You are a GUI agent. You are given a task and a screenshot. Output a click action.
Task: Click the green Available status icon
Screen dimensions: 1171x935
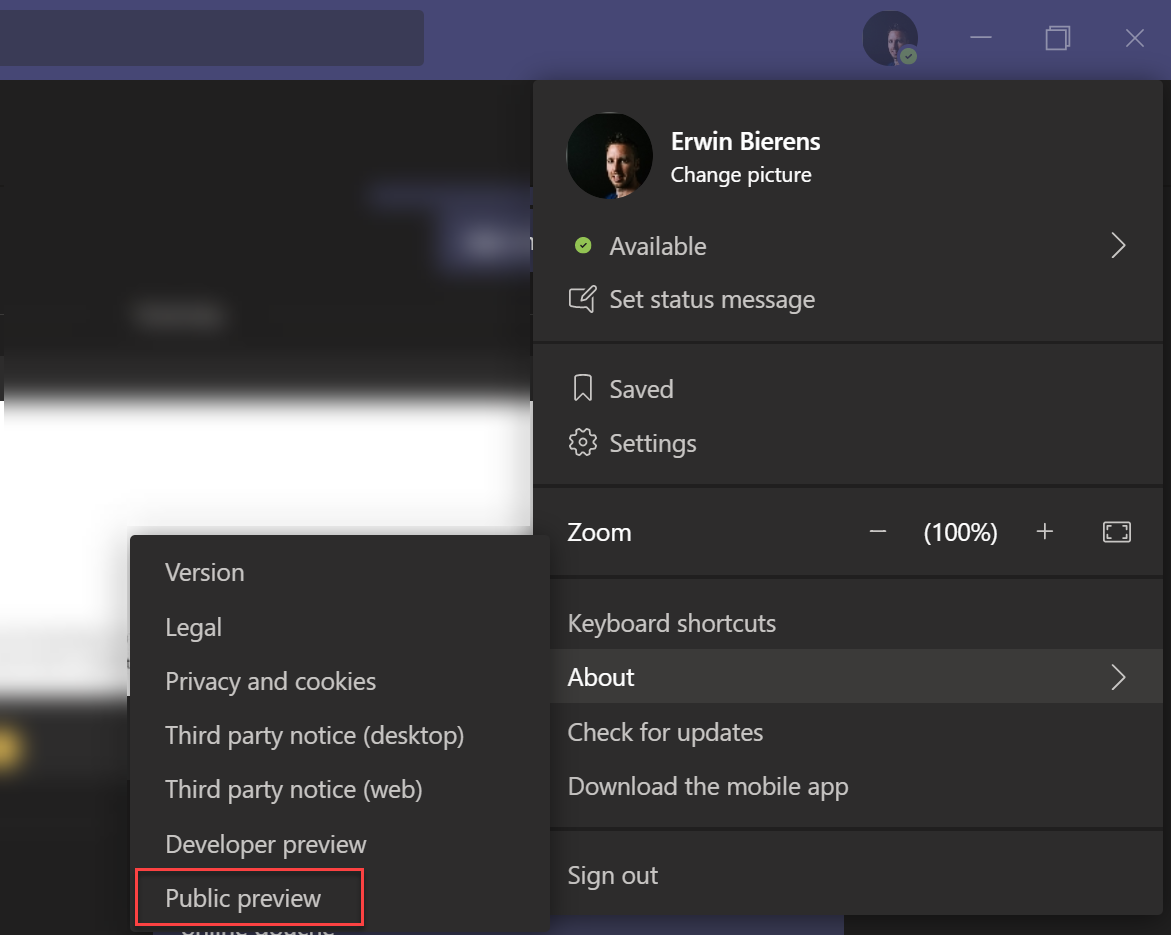[583, 245]
